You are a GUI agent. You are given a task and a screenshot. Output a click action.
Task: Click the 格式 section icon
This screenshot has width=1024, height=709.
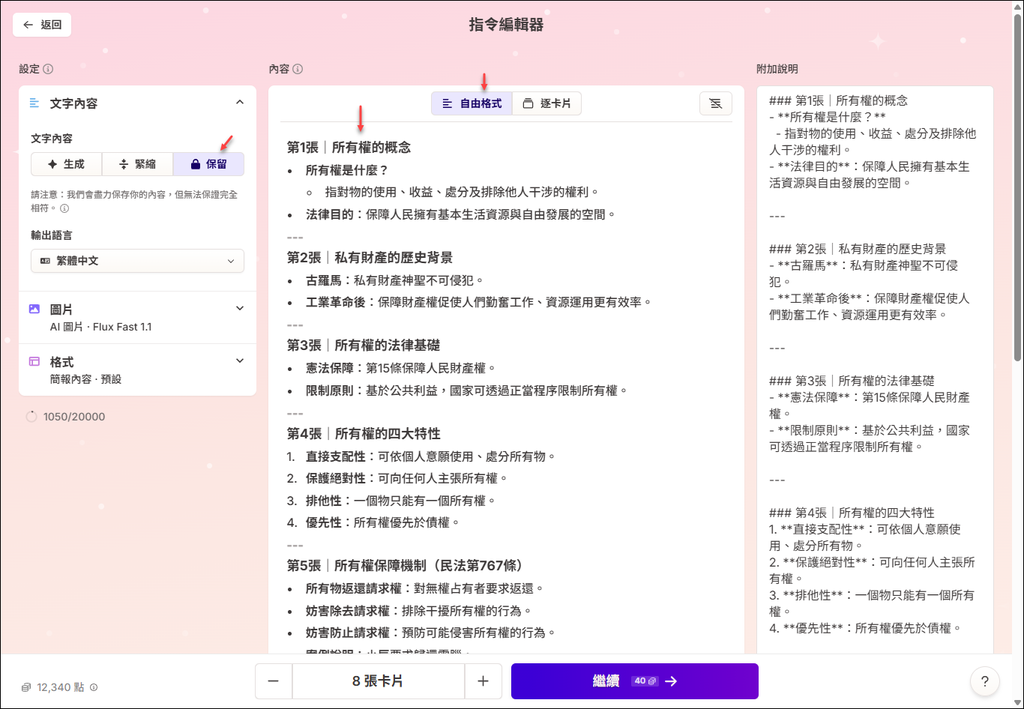click(x=35, y=361)
